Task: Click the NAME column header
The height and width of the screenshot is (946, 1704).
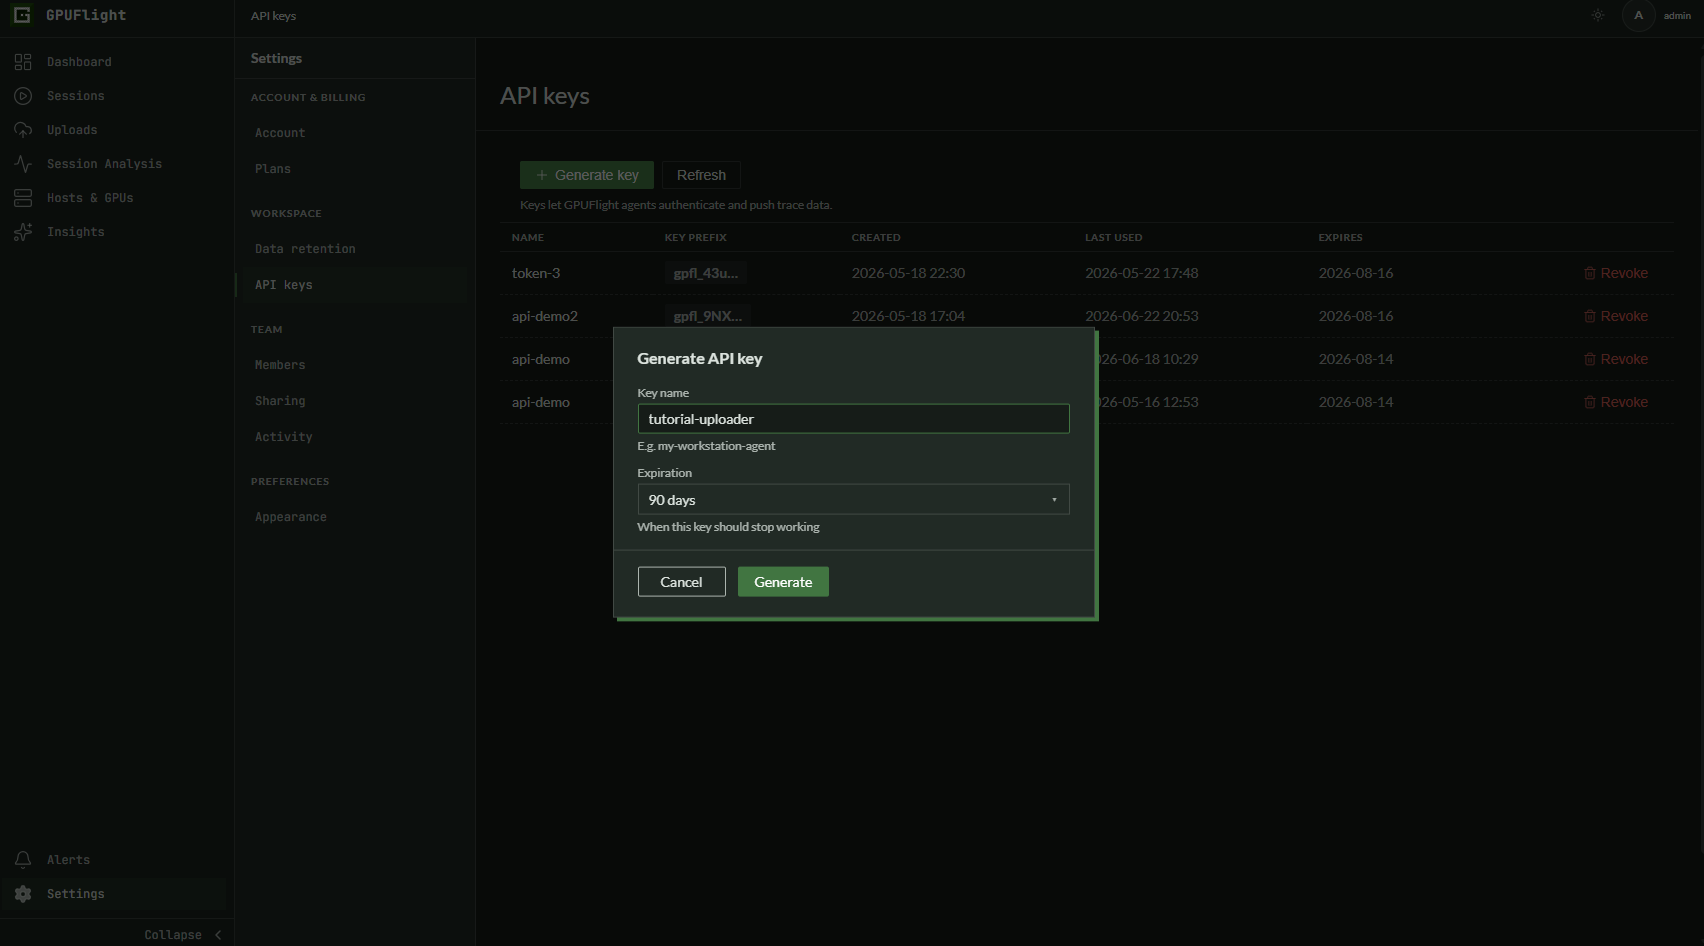Action: tap(528, 238)
